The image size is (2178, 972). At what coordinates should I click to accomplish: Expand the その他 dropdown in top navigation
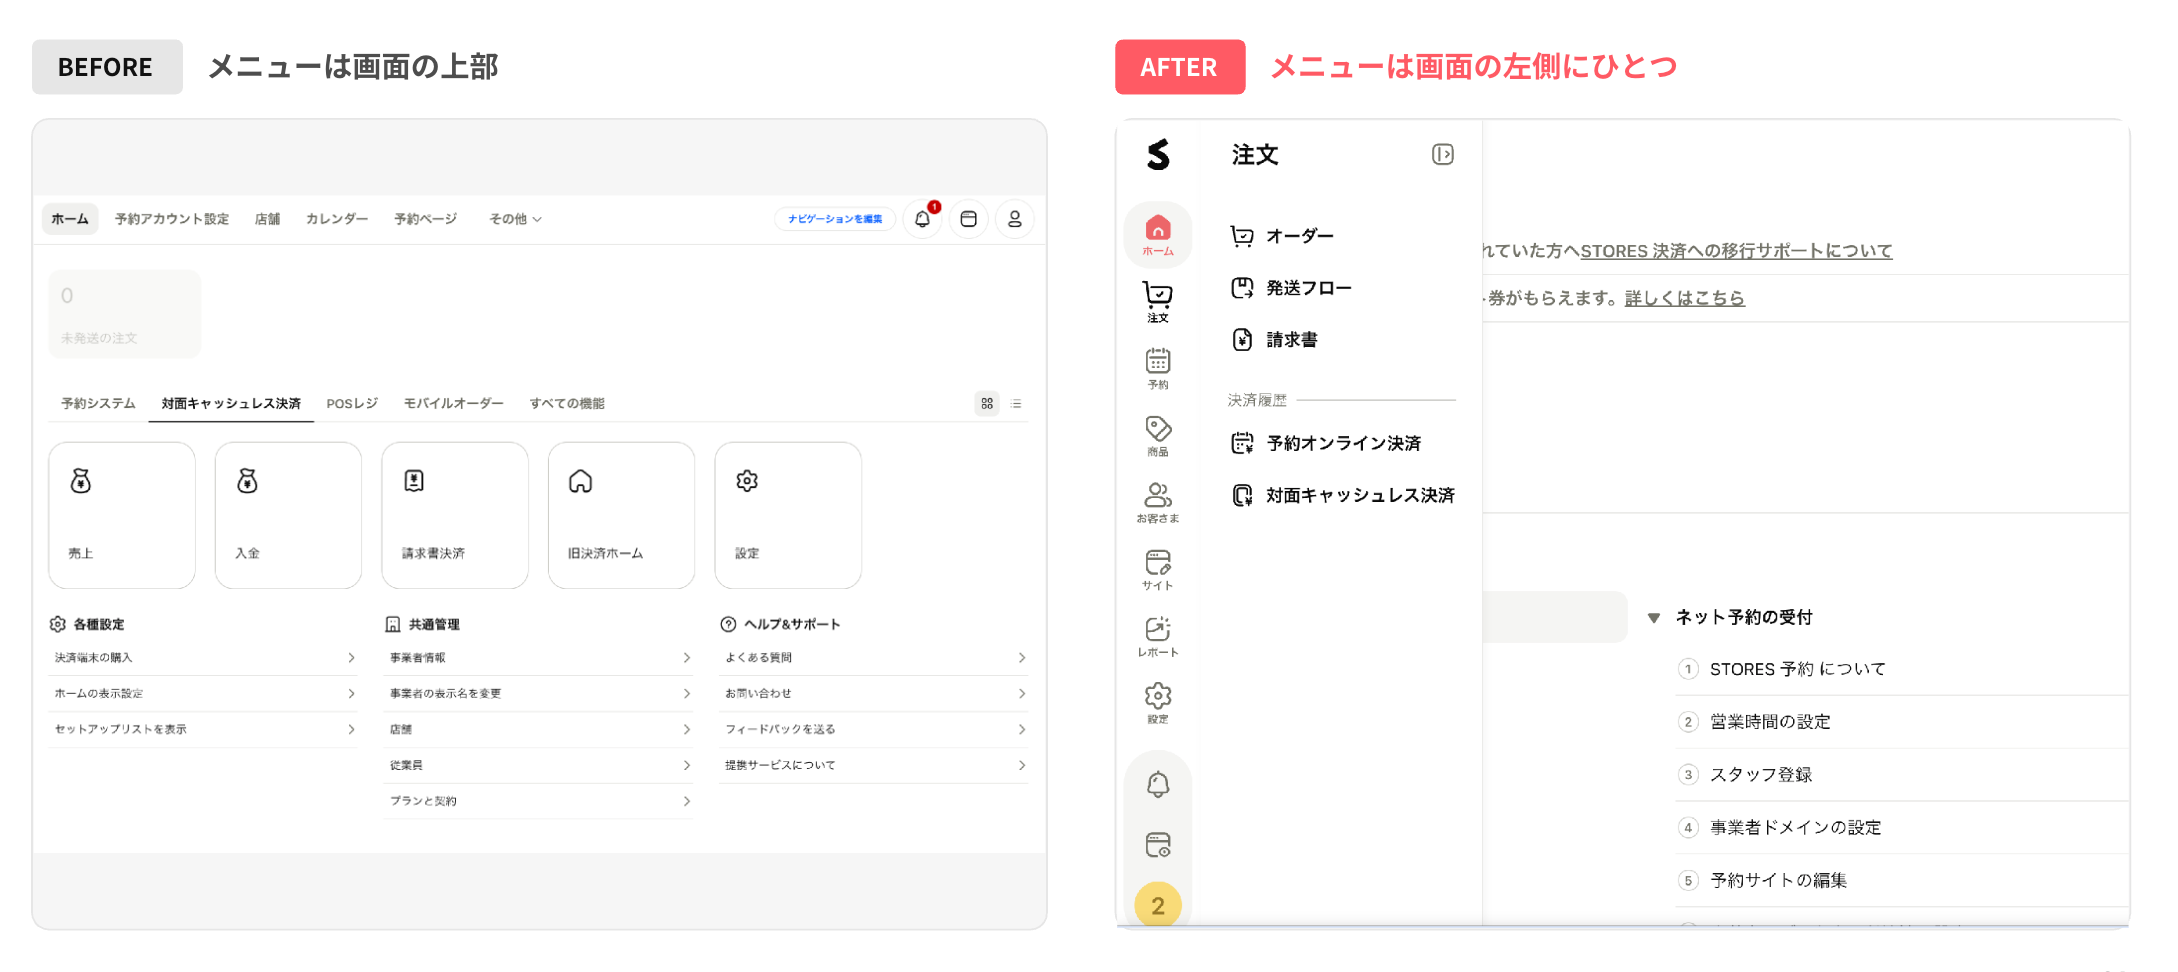515,219
